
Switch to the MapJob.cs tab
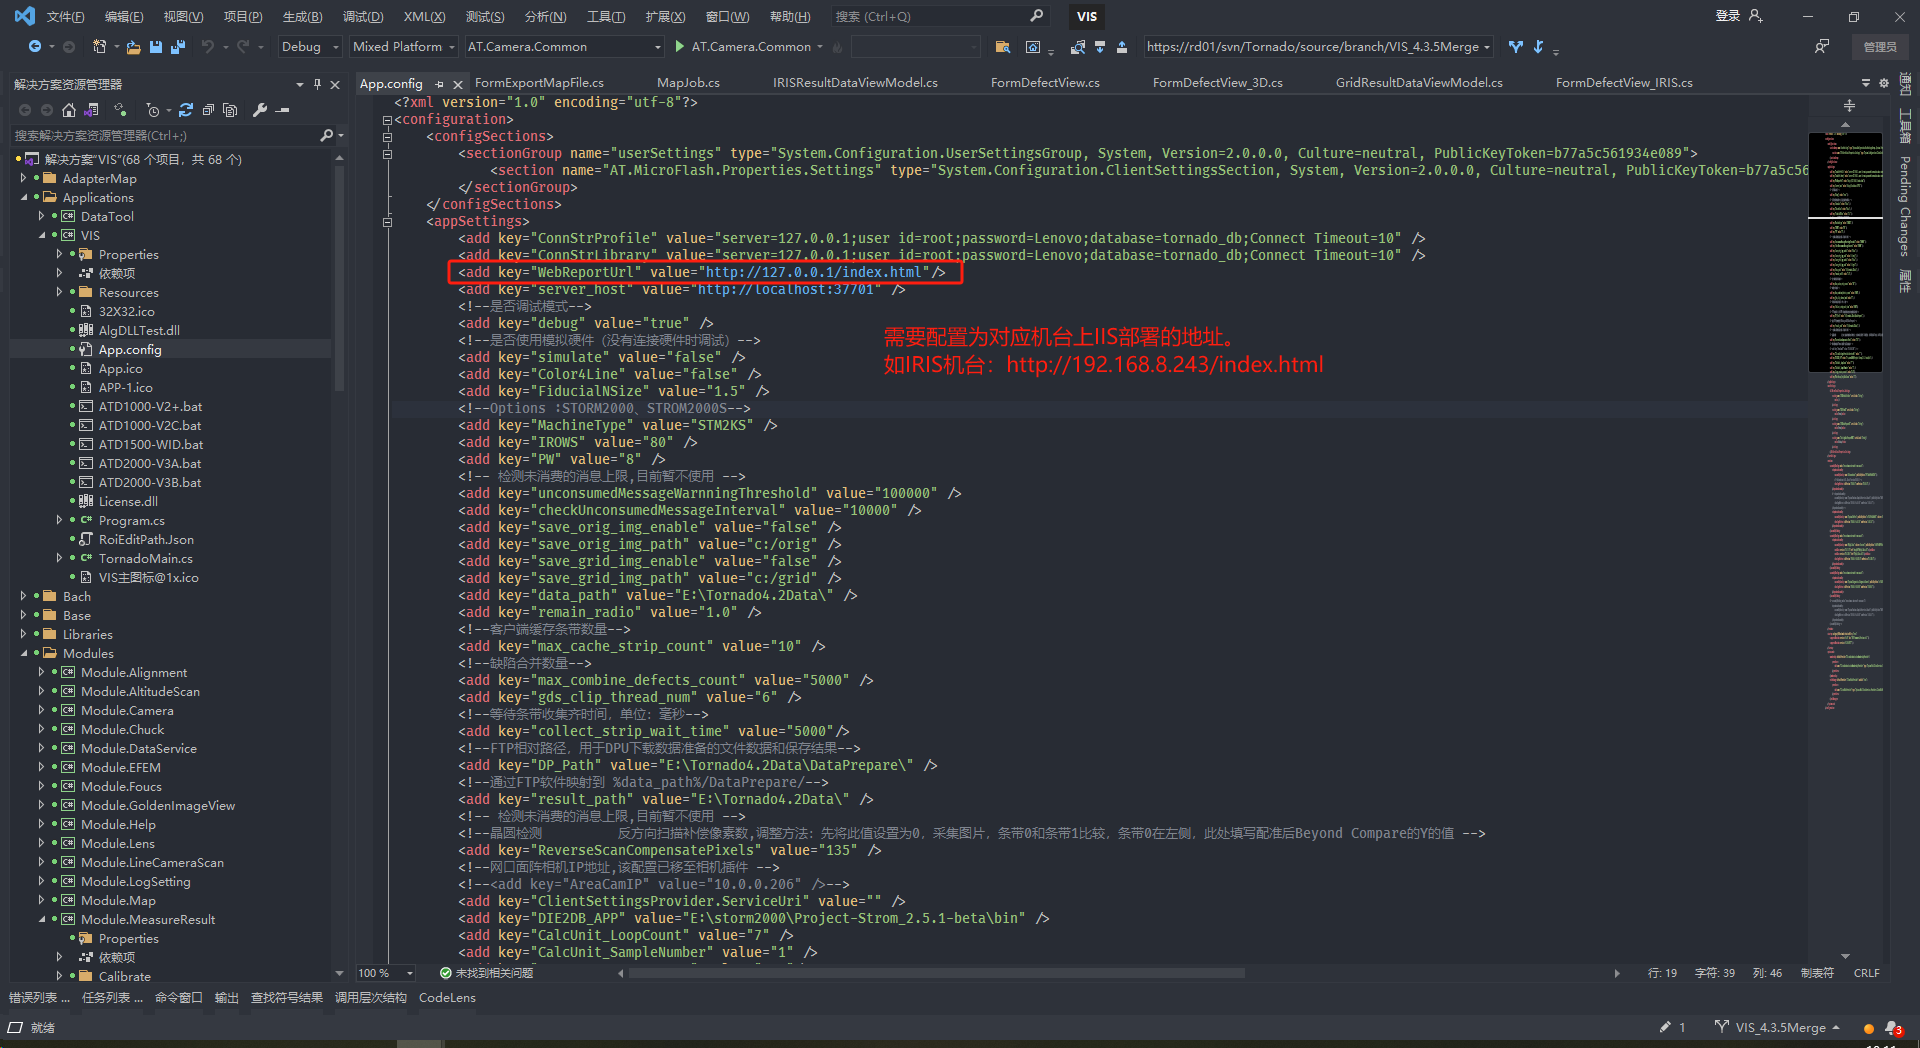pyautogui.click(x=688, y=83)
